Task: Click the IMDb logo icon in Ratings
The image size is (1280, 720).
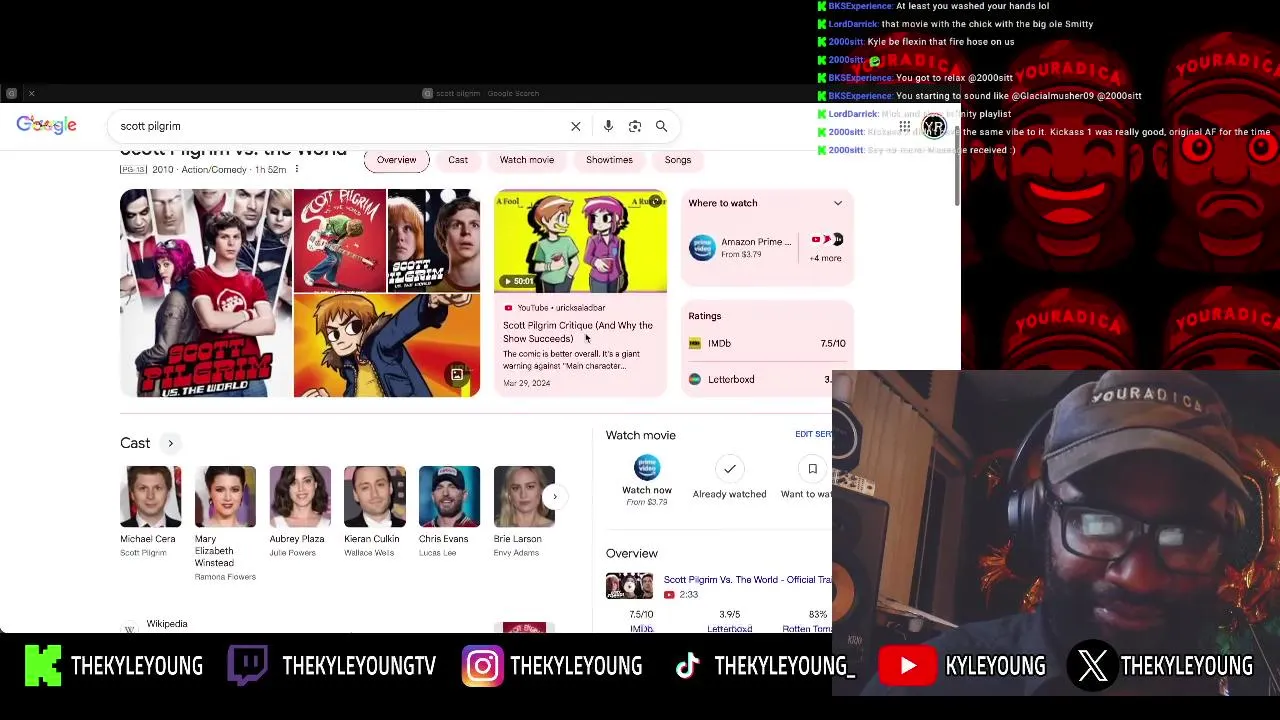Action: (695, 343)
